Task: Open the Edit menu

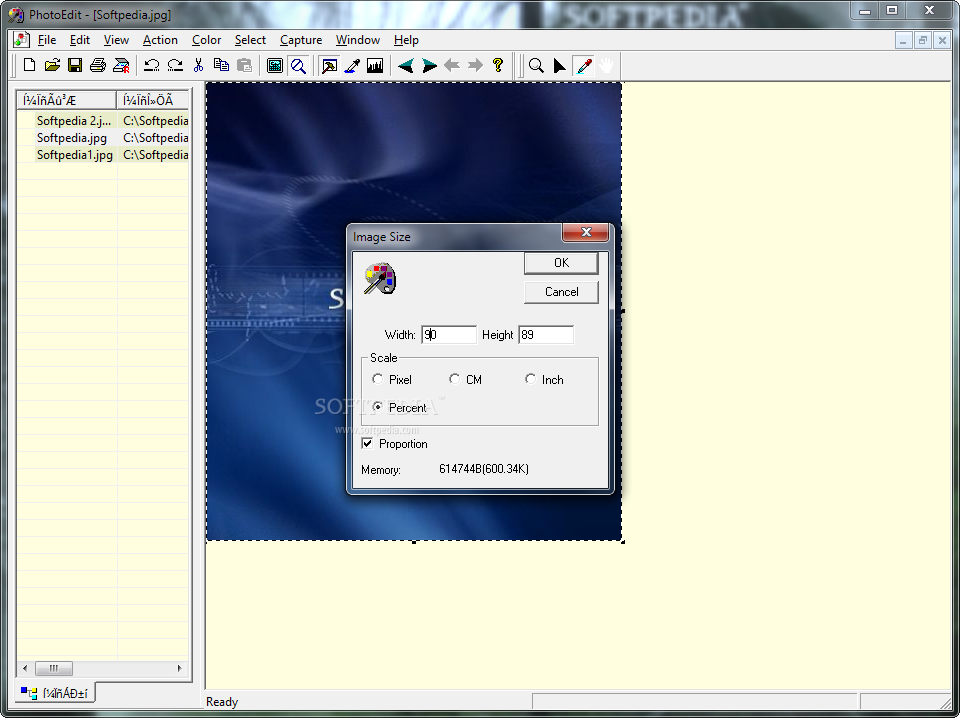Action: (80, 40)
